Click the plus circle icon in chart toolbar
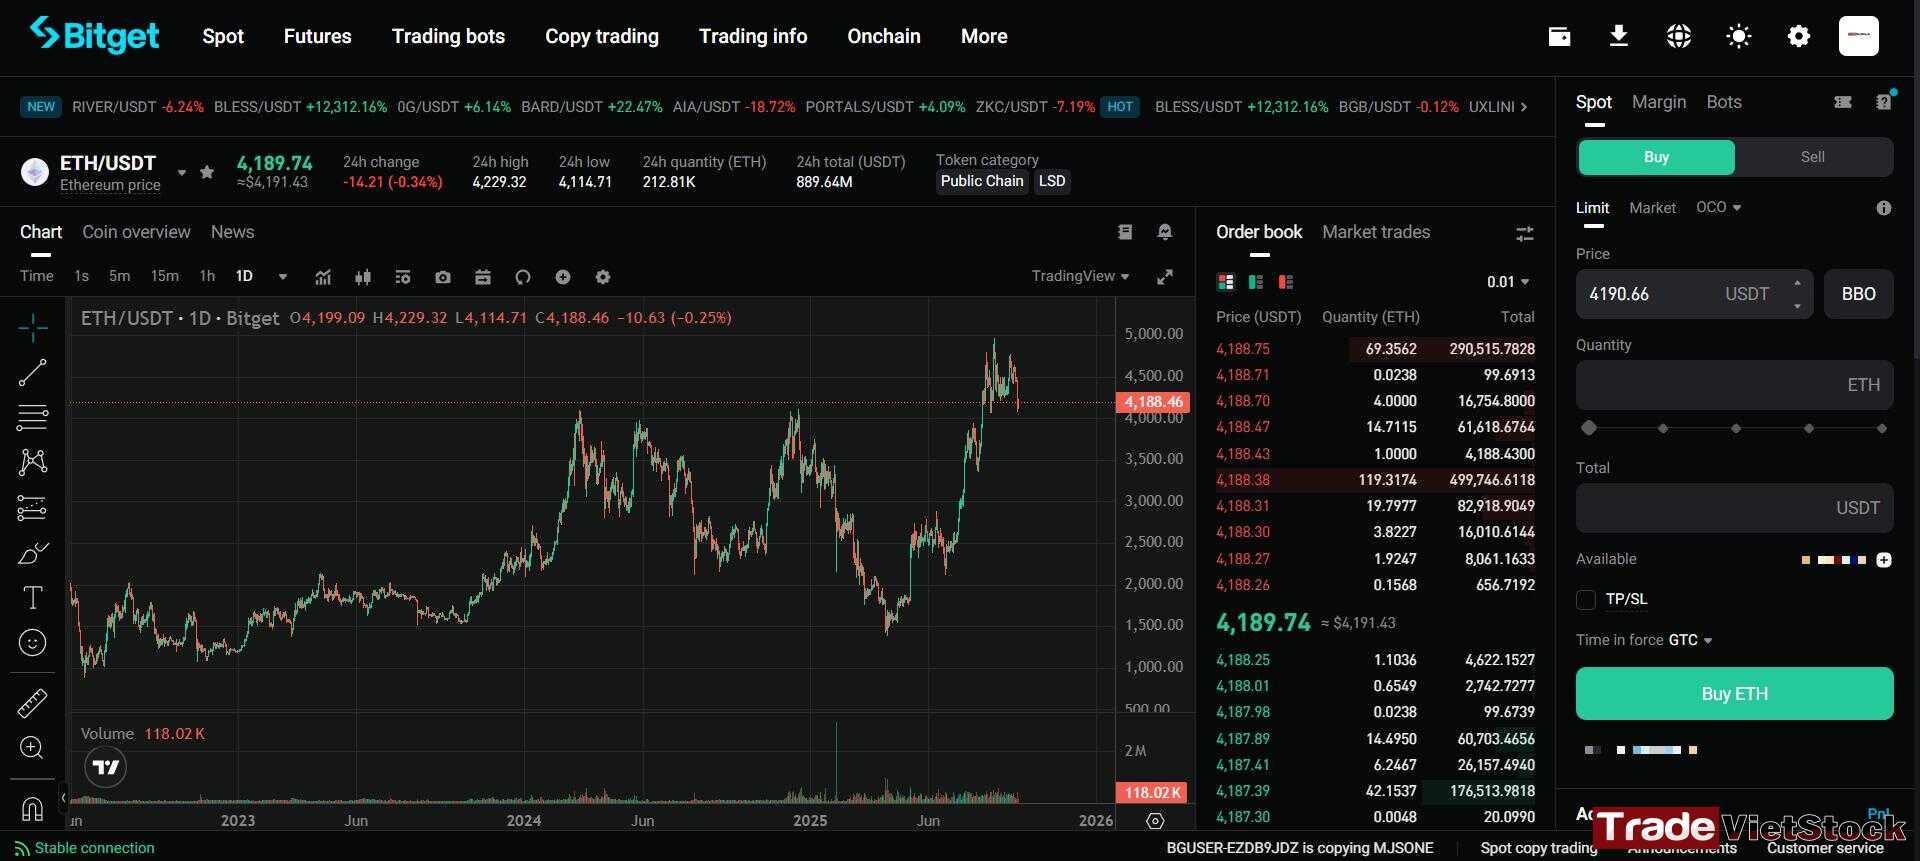Viewport: 1920px width, 861px height. point(563,277)
